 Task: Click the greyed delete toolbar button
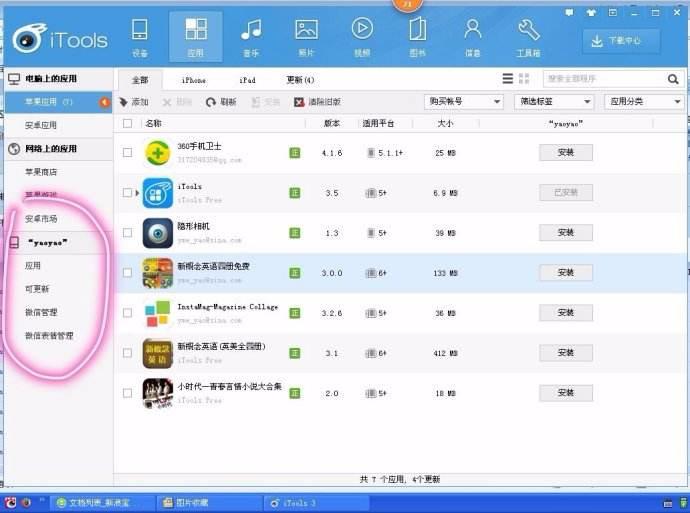(x=177, y=102)
